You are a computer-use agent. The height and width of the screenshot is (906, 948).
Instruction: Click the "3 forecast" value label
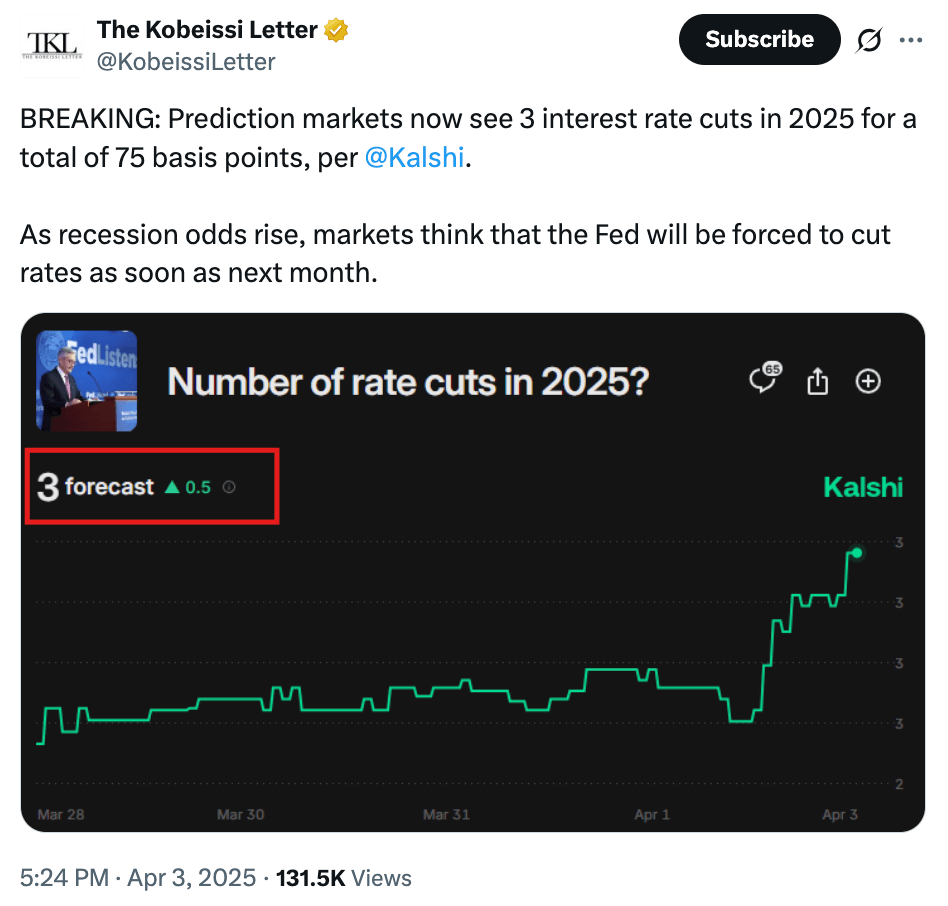(x=96, y=487)
